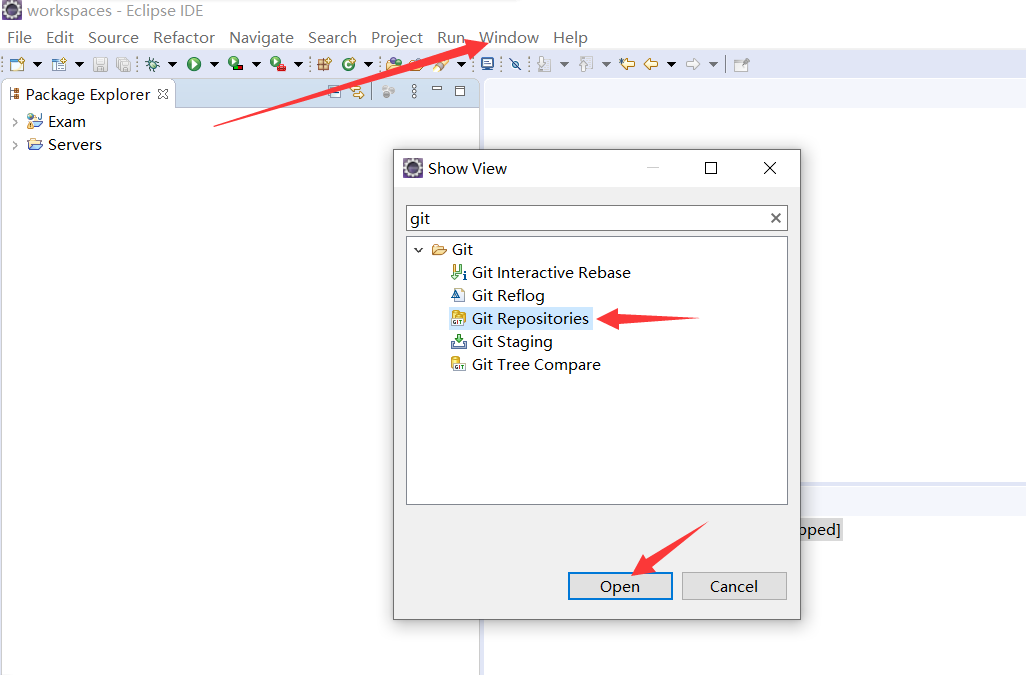1026x675 pixels.
Task: Open the Search flashlight icon
Action: click(438, 63)
